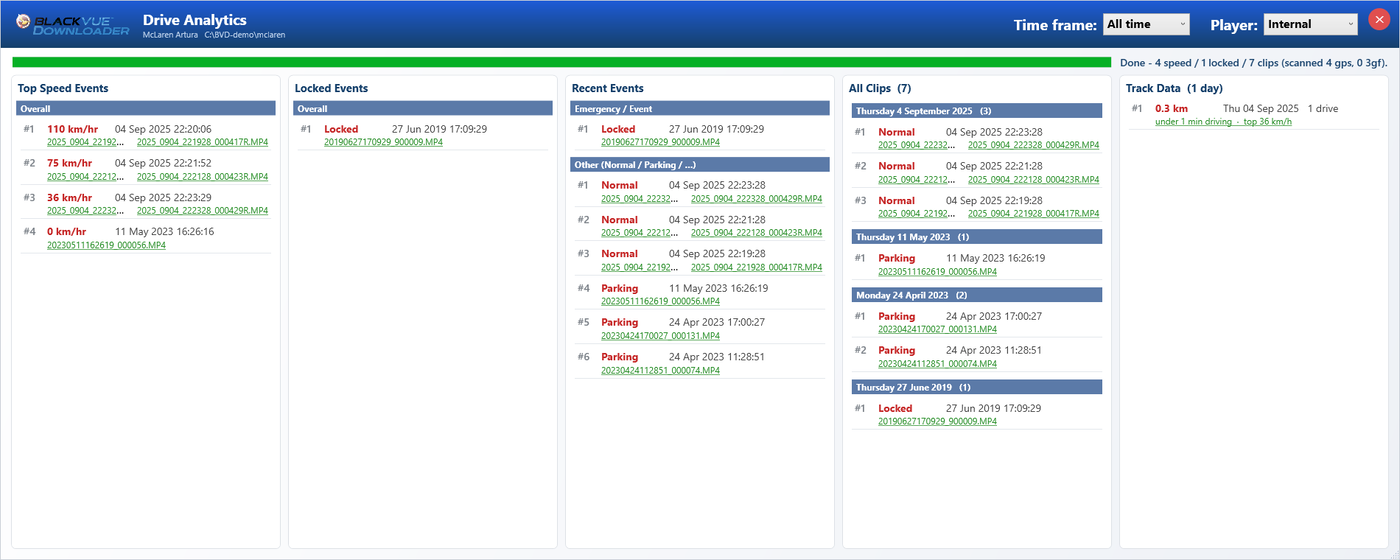This screenshot has height=560, width=1400.
Task: Click timestamp 04 Sep 2025 22:21:52
Action: click(163, 163)
